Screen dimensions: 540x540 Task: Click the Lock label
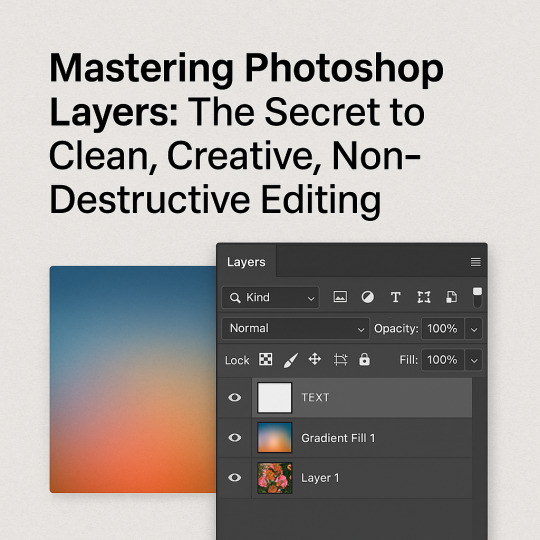pos(237,360)
